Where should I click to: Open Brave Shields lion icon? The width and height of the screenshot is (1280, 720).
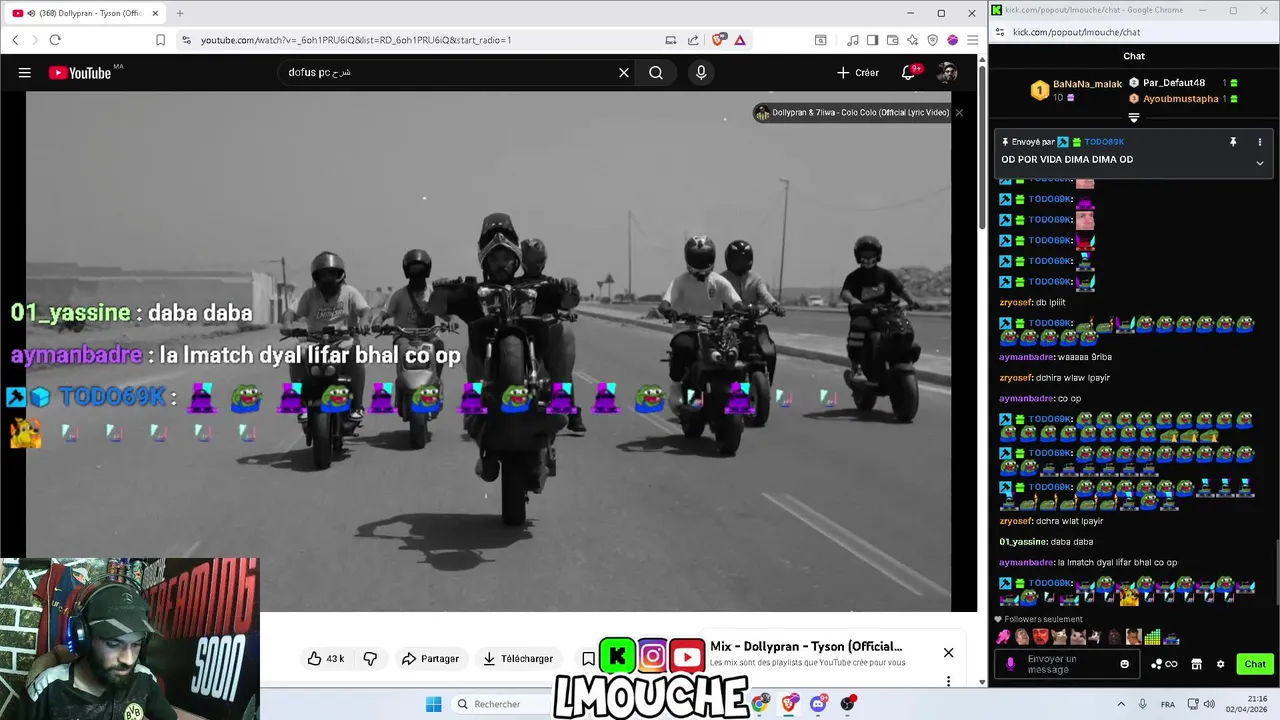(x=718, y=40)
